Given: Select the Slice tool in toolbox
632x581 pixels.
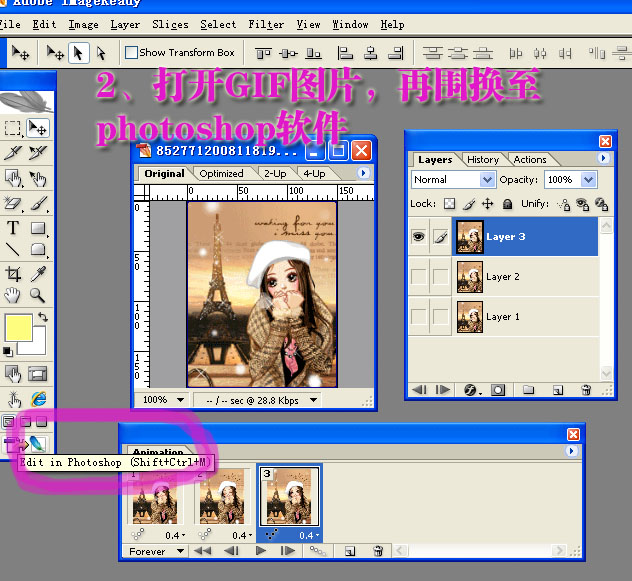Looking at the screenshot, I should pos(13,152).
